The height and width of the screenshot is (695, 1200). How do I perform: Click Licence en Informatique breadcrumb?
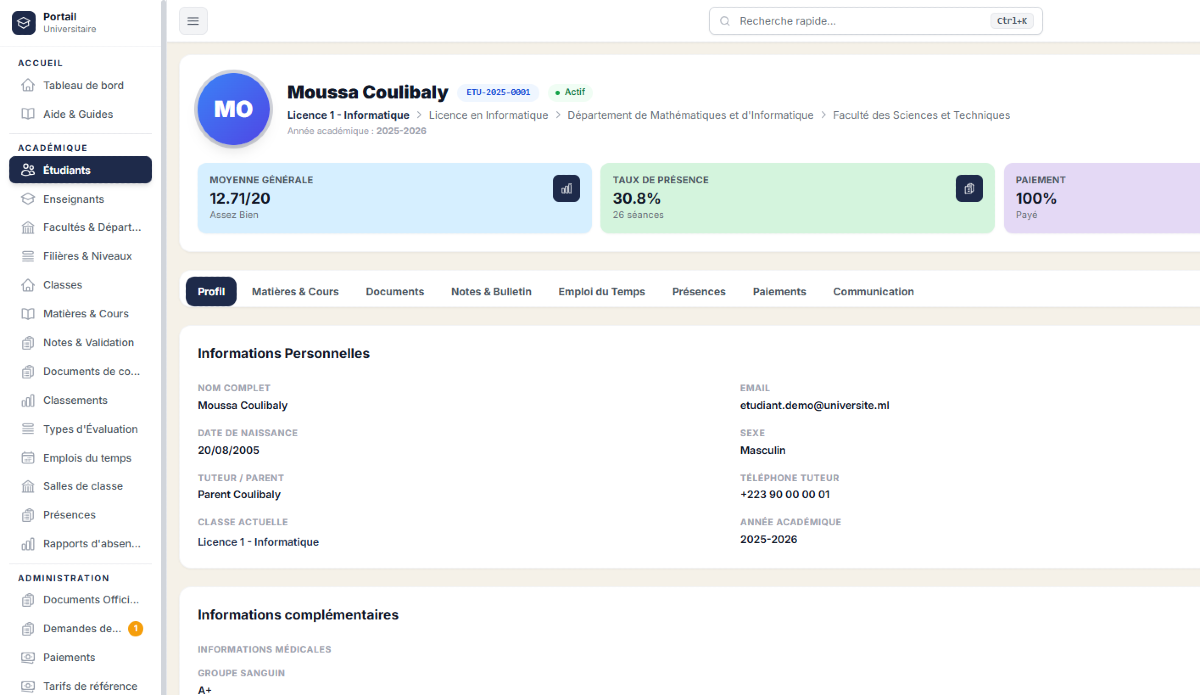point(488,115)
